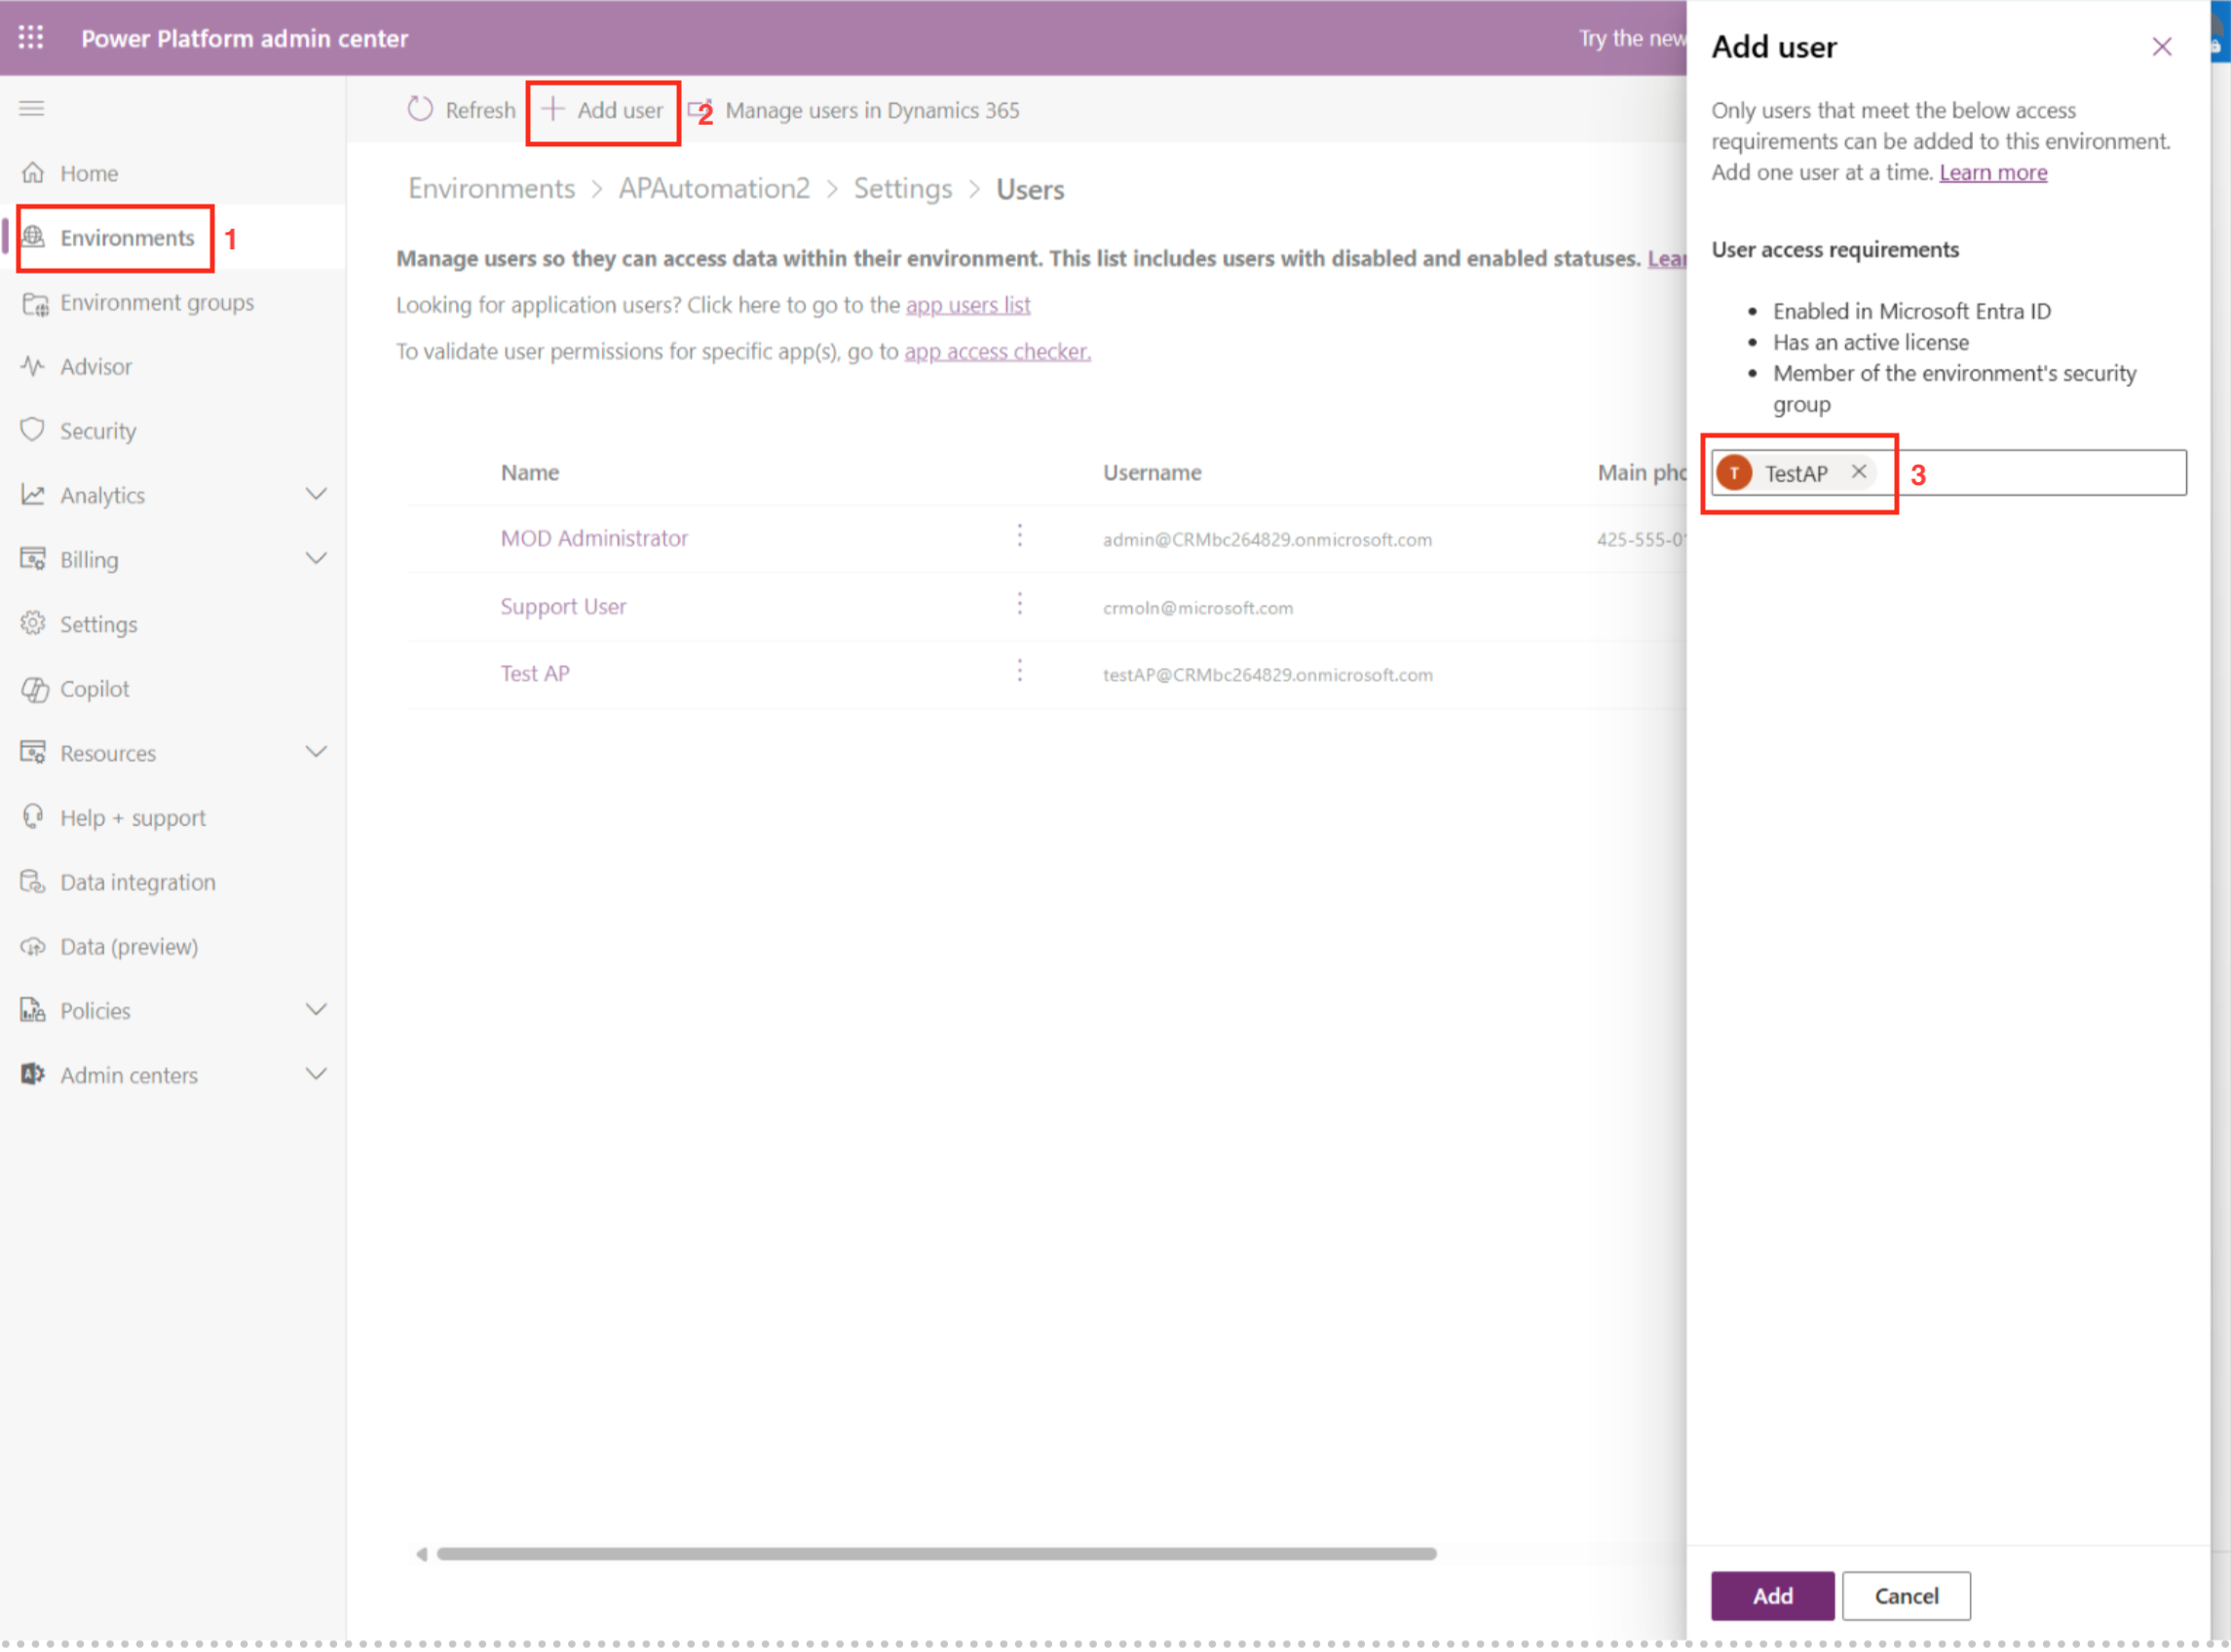Screen dimensions: 2231x1652
Task: Click admin@CRMbc264829.onmicrosoft.com username
Action: pyautogui.click(x=1267, y=539)
